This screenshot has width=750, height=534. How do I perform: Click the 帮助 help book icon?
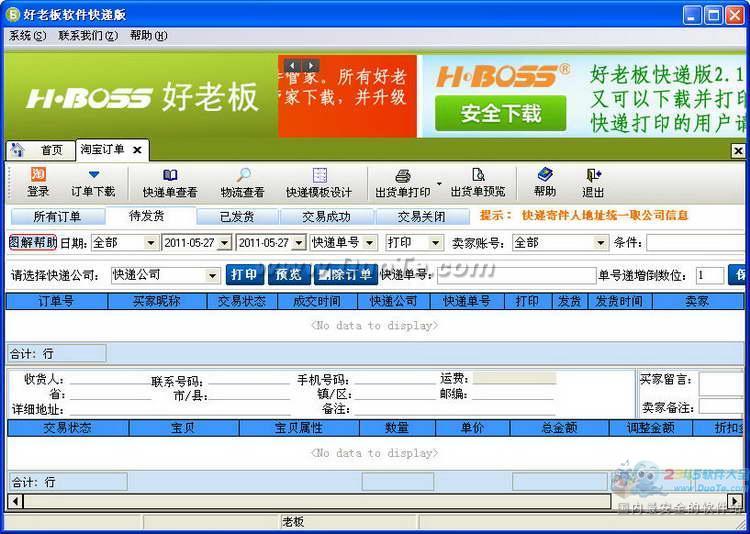pos(545,176)
